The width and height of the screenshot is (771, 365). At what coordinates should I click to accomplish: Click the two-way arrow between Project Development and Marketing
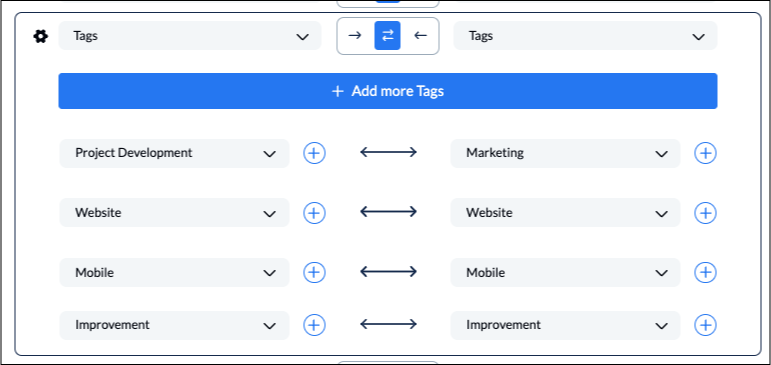pos(388,152)
